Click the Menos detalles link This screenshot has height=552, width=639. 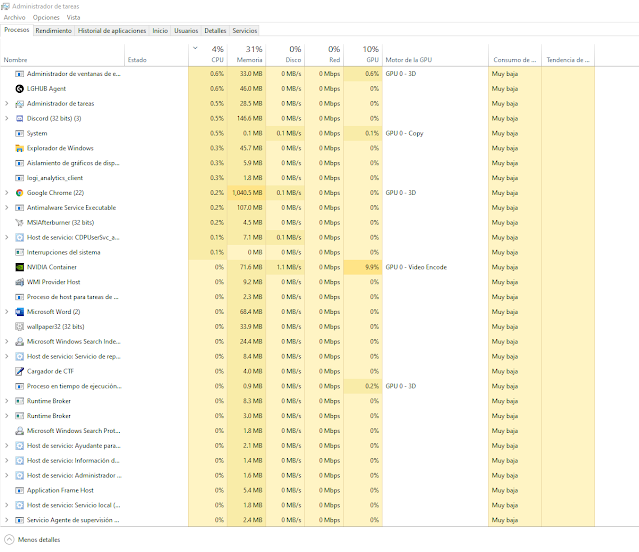[39, 540]
